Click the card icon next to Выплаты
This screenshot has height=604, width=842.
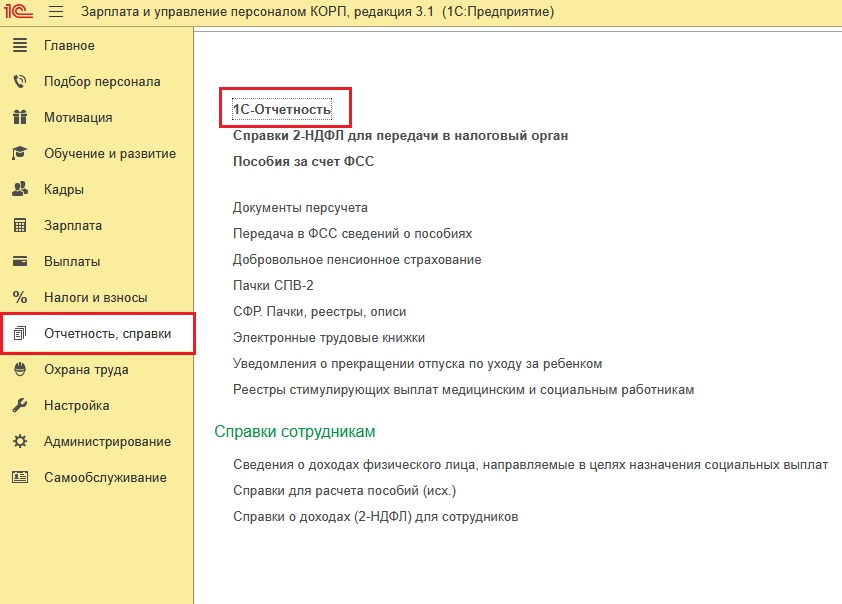19,262
